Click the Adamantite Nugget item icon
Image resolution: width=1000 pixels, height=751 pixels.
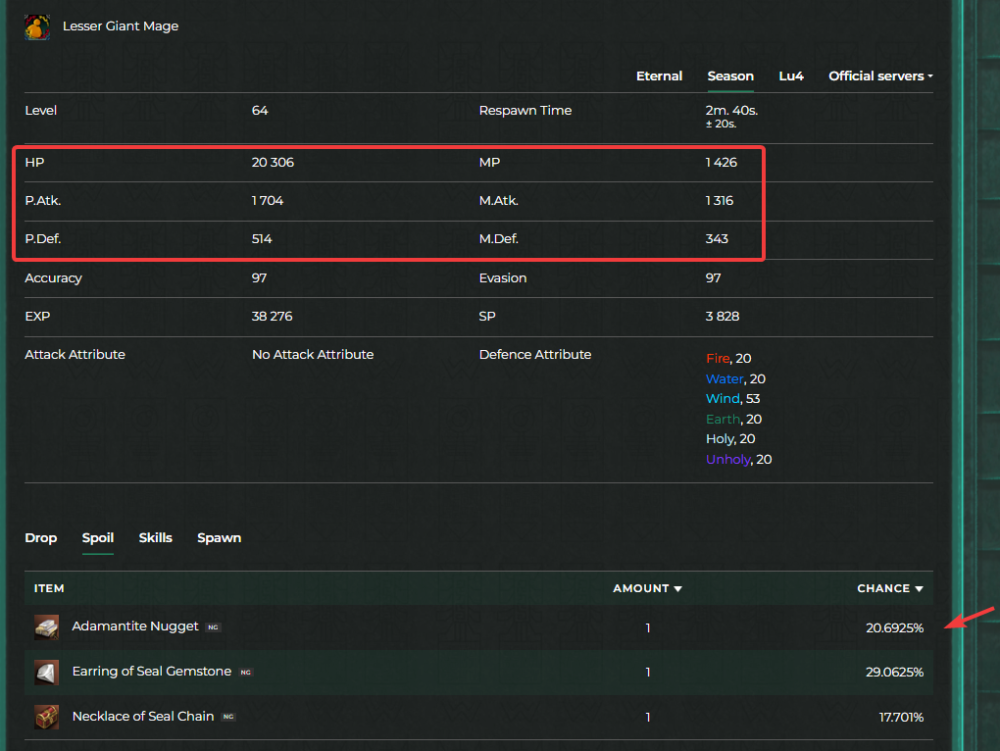click(46, 627)
